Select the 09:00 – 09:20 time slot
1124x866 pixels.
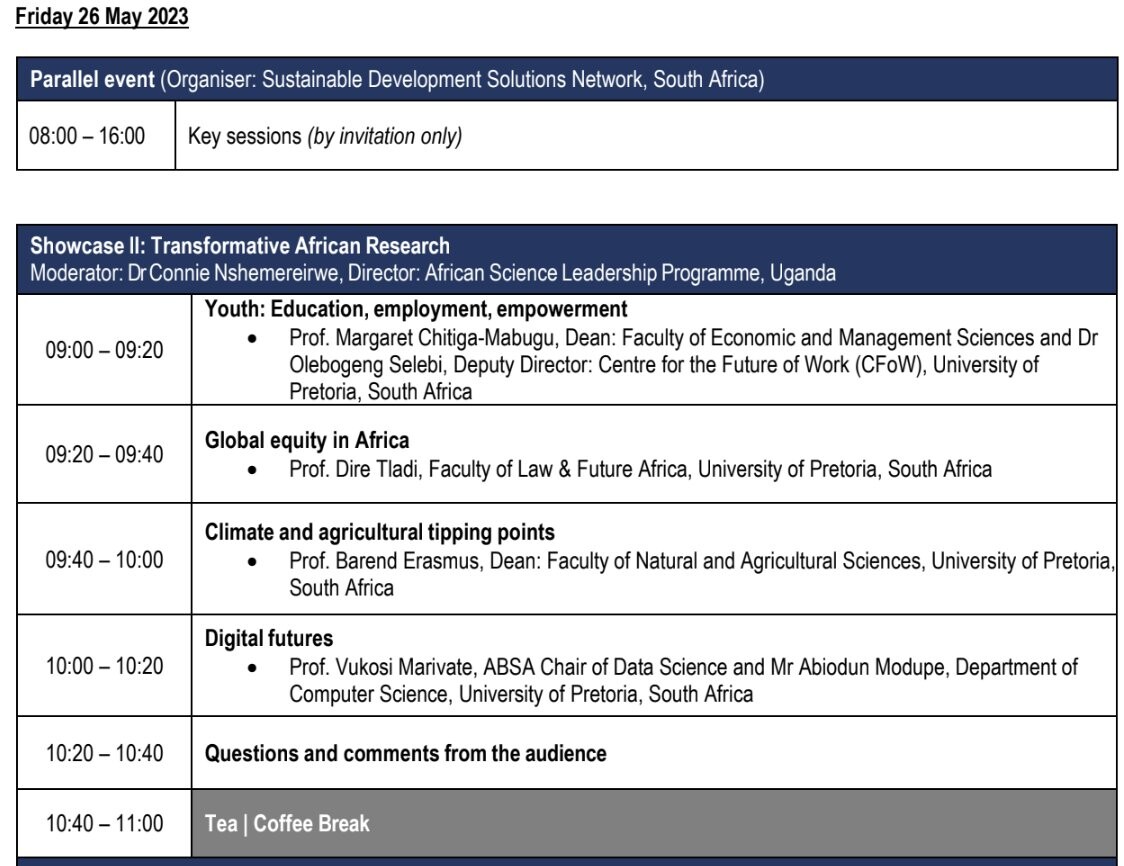[104, 349]
